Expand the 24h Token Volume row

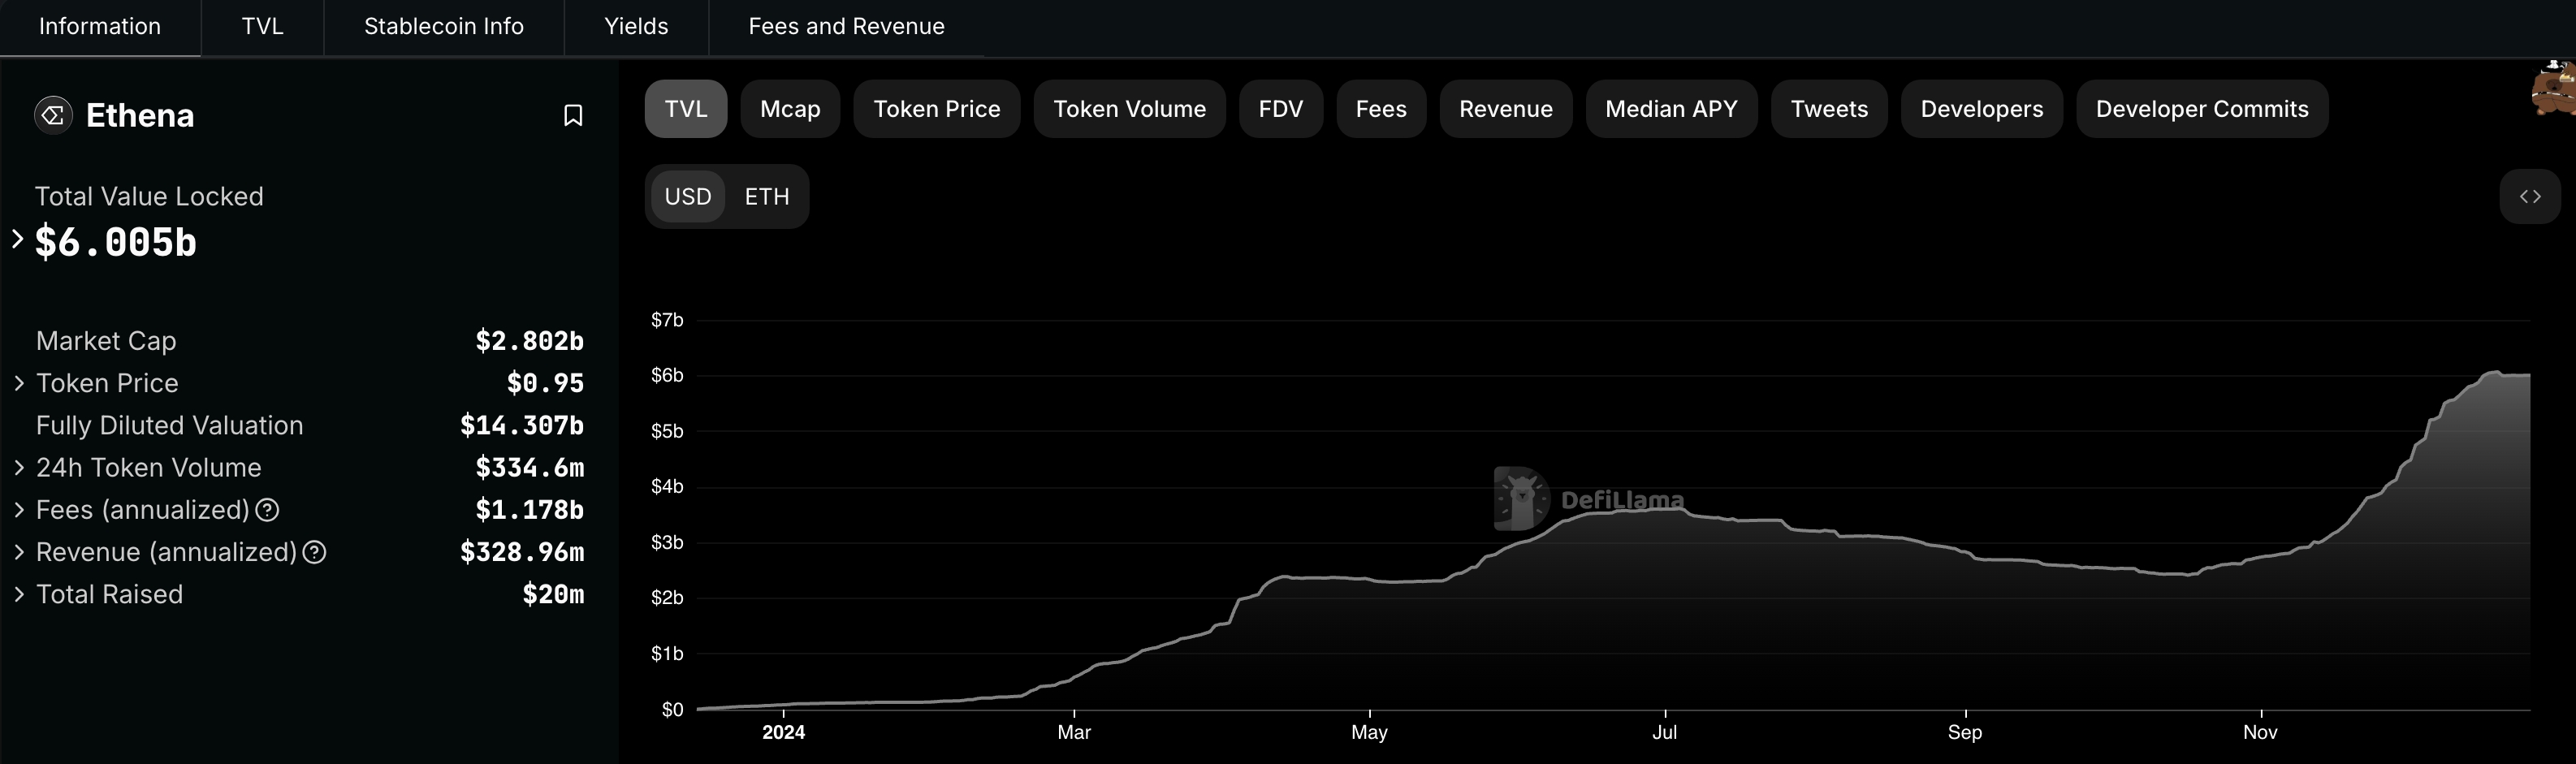pos(19,467)
